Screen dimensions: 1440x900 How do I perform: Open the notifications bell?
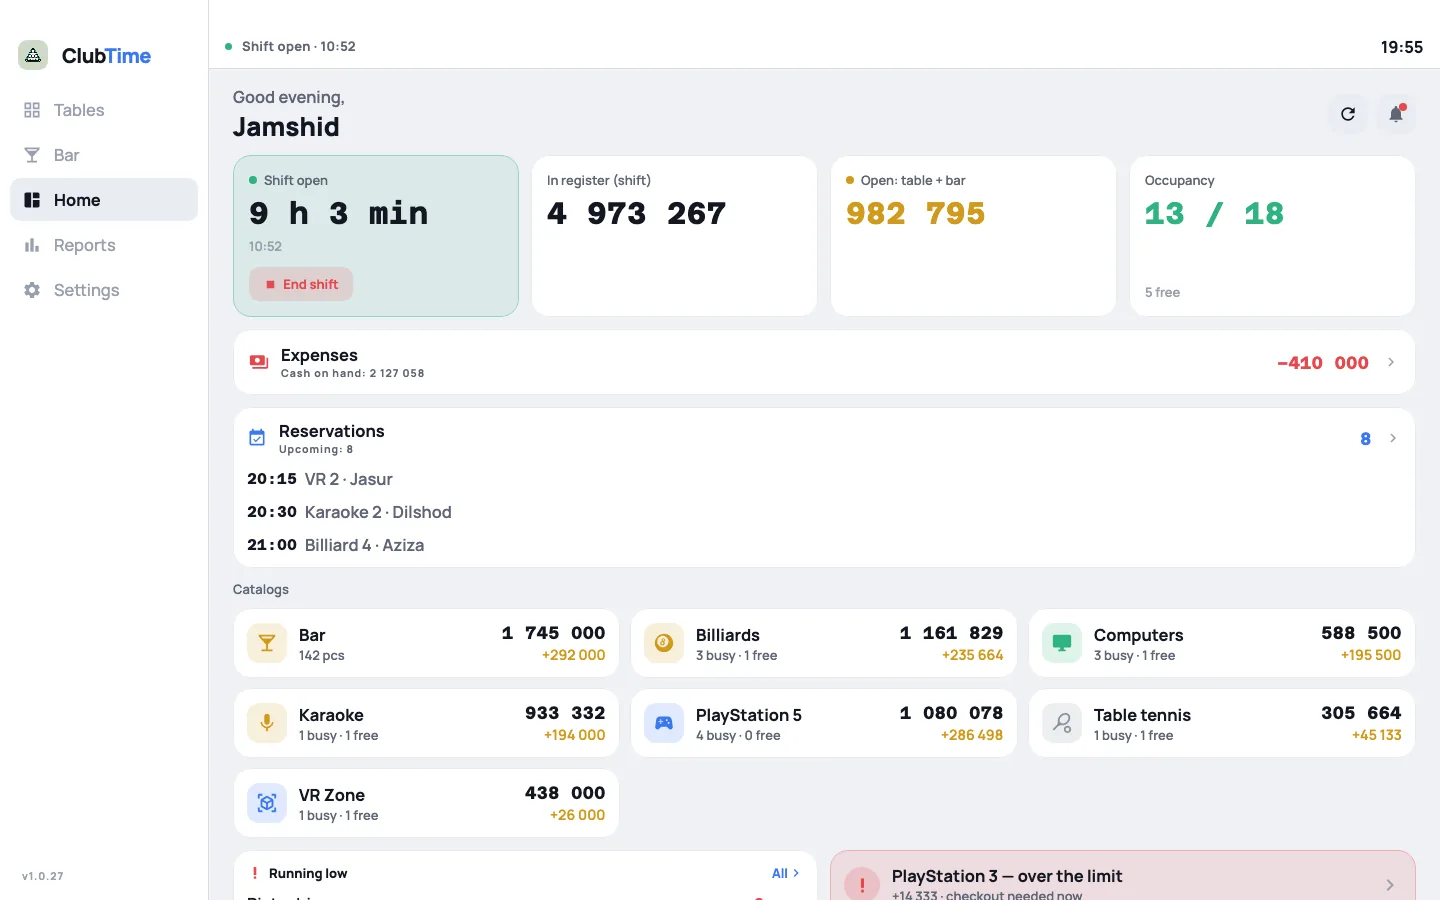pyautogui.click(x=1396, y=114)
